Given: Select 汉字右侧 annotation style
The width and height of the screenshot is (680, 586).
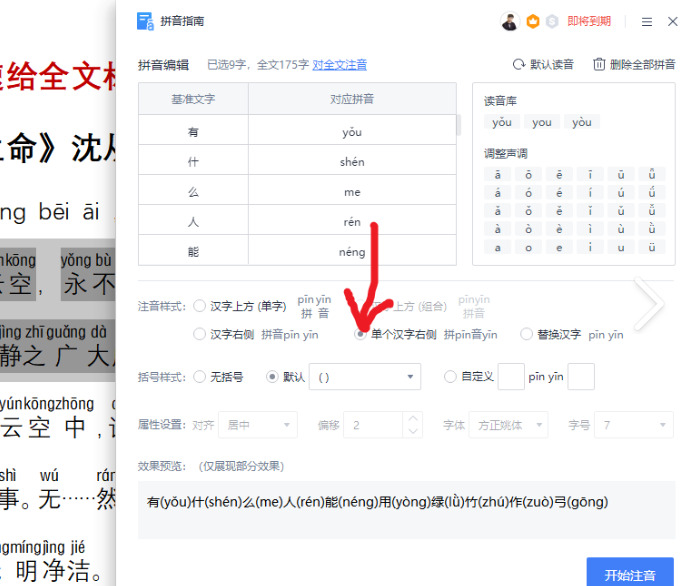Looking at the screenshot, I should tap(199, 334).
